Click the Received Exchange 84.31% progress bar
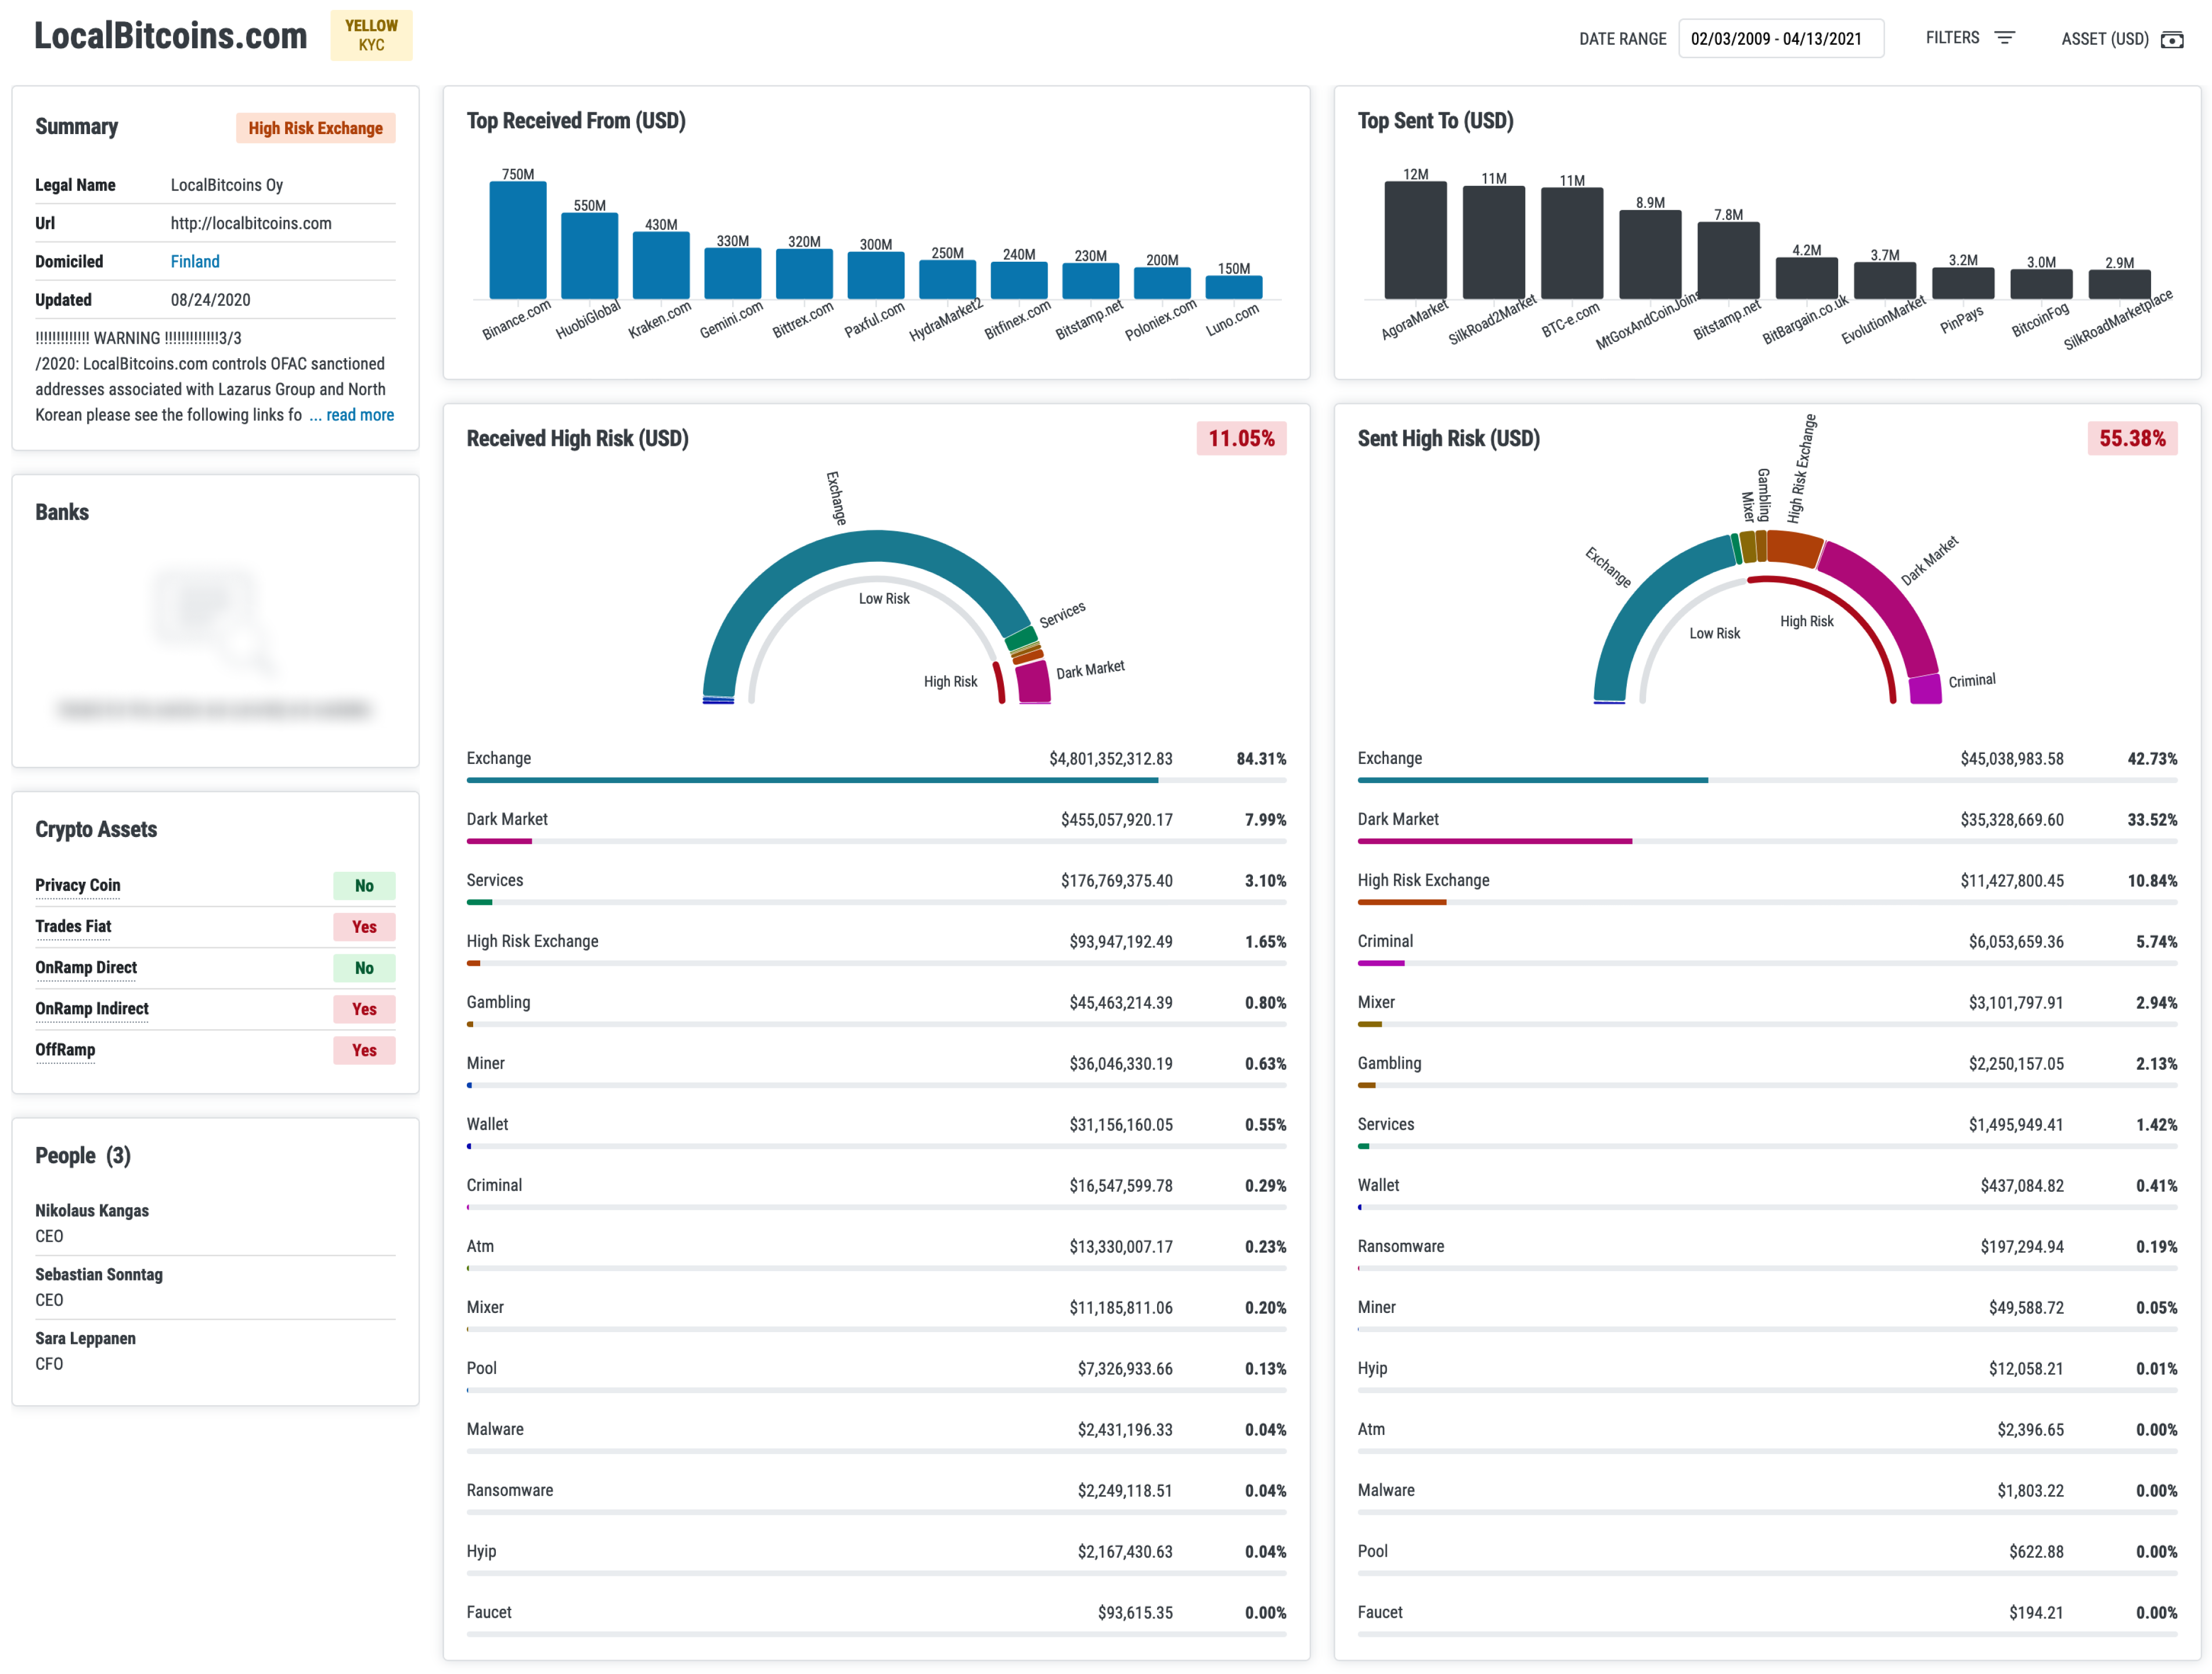2212x1674 pixels. point(876,780)
